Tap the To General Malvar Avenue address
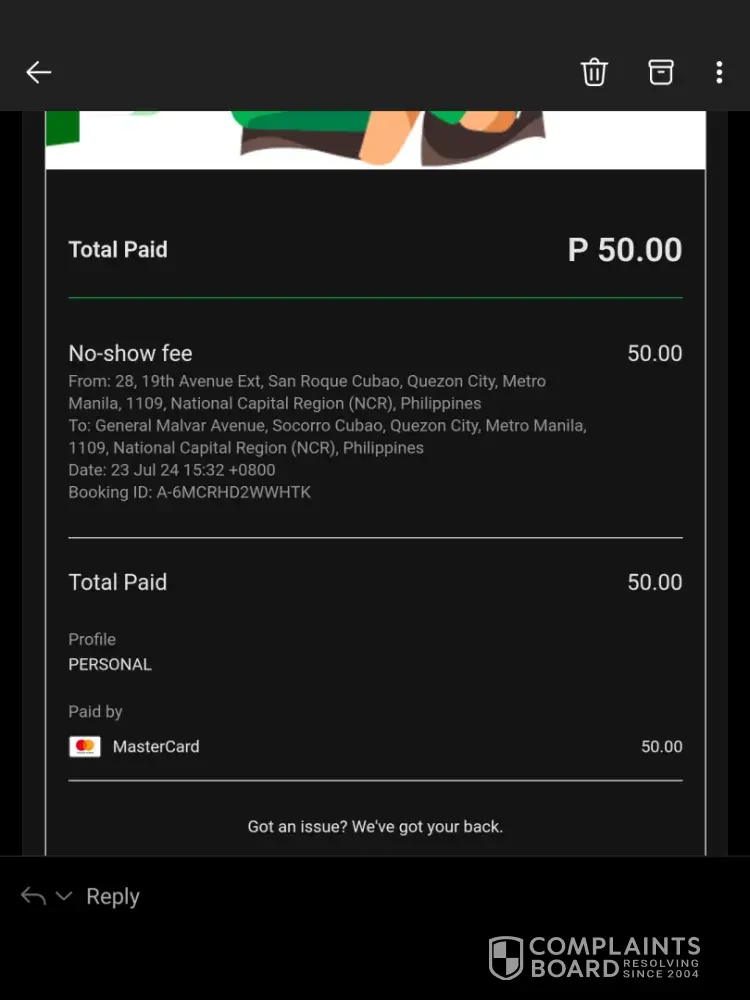The height and width of the screenshot is (1000, 750). click(327, 437)
